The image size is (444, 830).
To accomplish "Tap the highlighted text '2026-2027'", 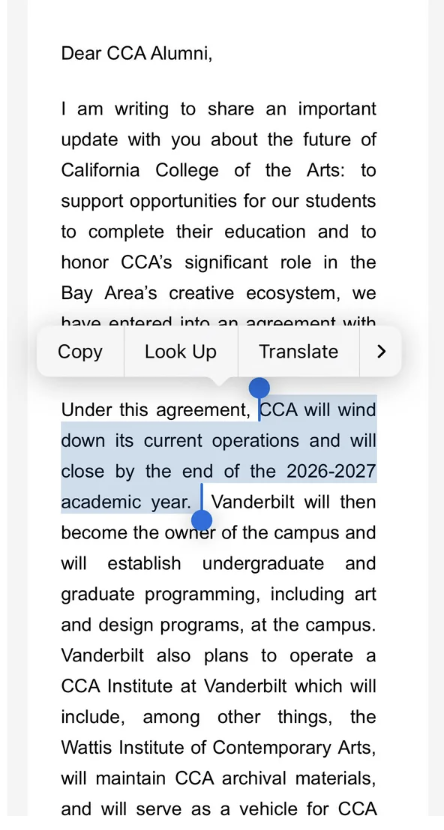I will point(331,471).
